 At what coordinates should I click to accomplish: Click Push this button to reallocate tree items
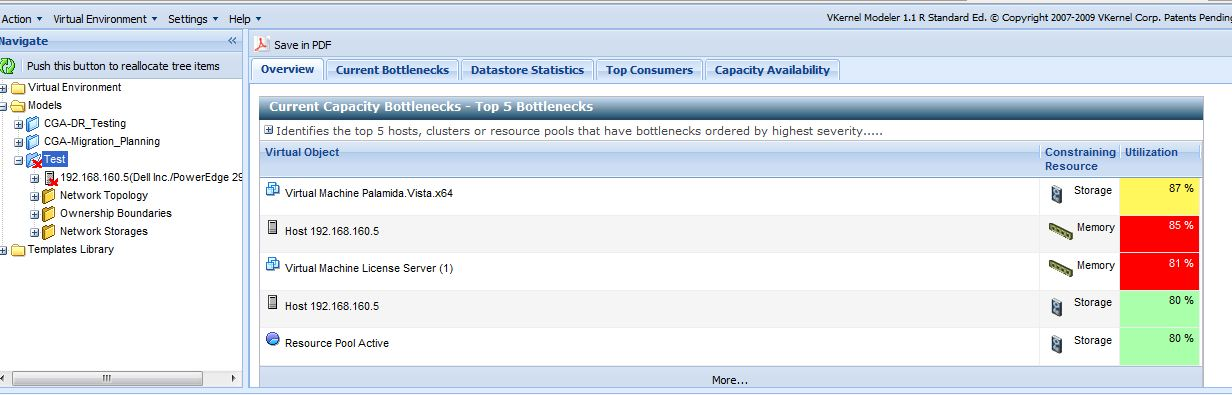point(123,66)
